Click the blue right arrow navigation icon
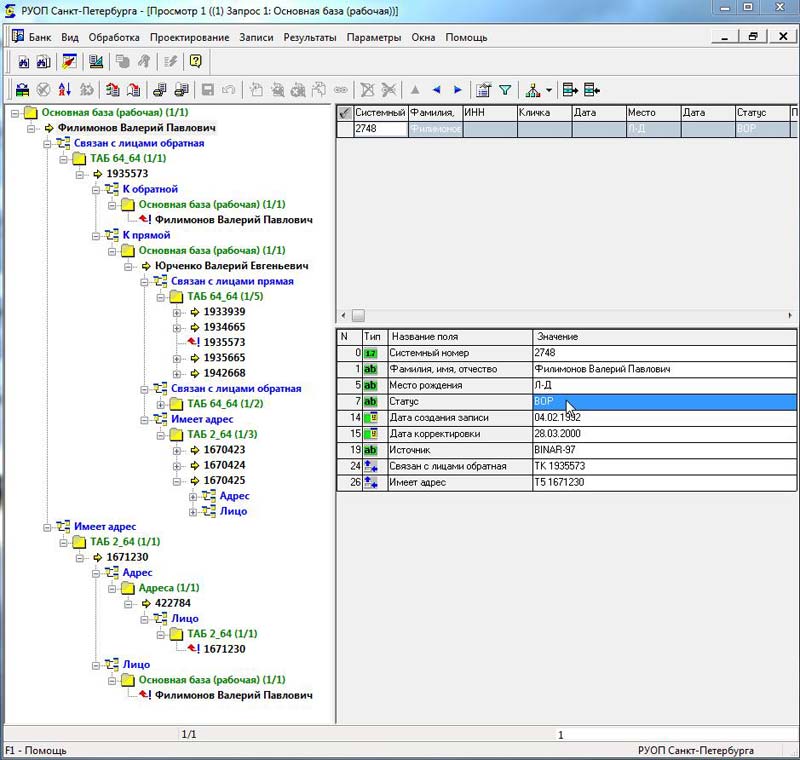Screen dimensions: 800x760 [x=458, y=89]
